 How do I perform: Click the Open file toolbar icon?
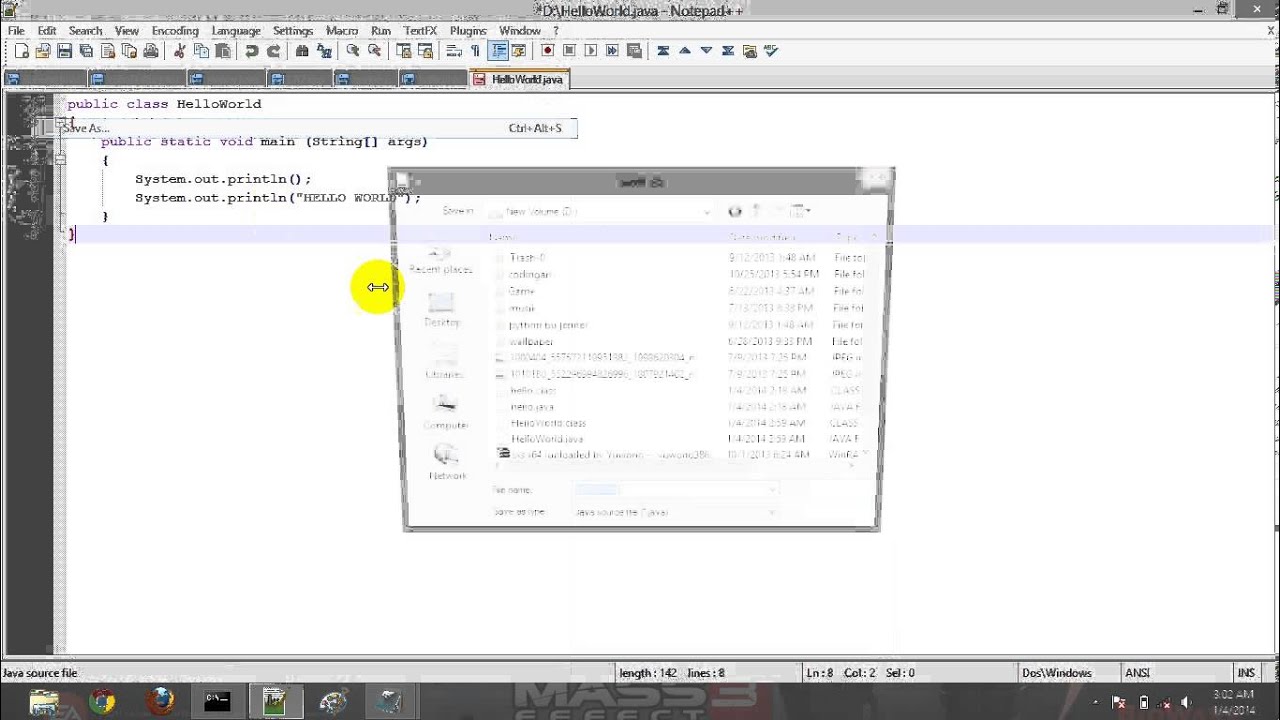pyautogui.click(x=43, y=51)
